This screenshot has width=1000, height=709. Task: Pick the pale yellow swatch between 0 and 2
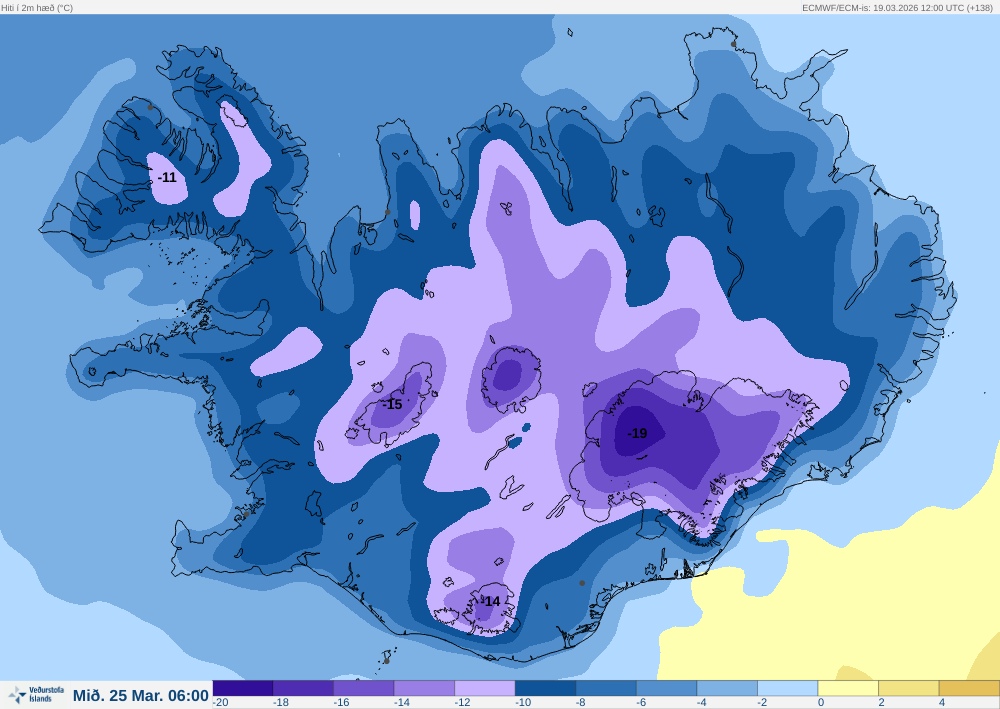point(848,688)
